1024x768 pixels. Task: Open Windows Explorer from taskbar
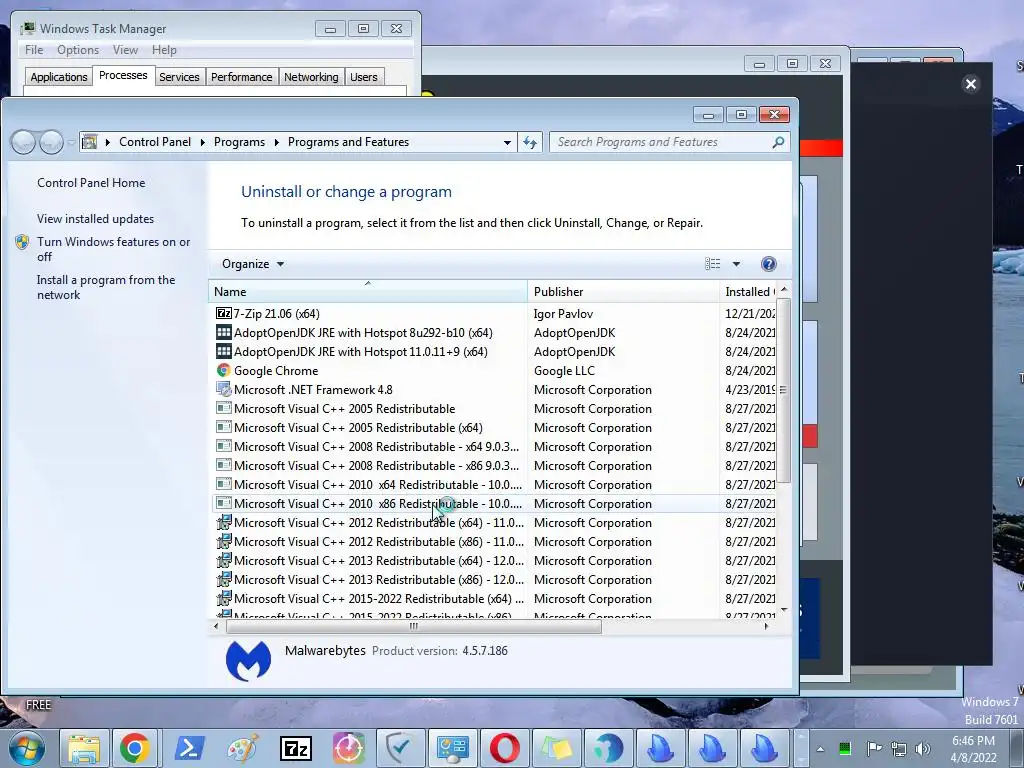pos(84,748)
